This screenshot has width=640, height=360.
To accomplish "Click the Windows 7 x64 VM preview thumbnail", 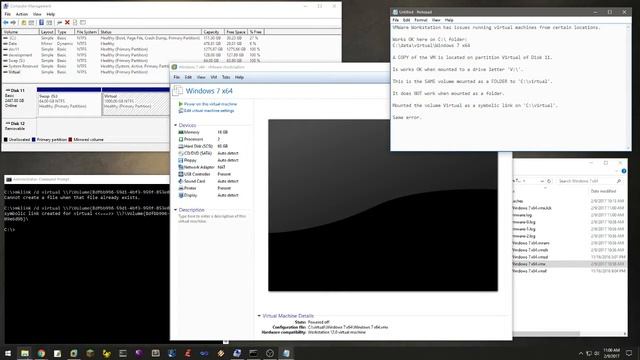I will pos(383,205).
